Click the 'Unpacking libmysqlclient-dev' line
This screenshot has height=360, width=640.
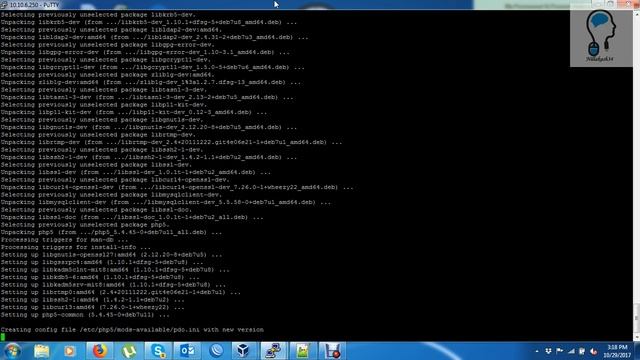(x=166, y=202)
